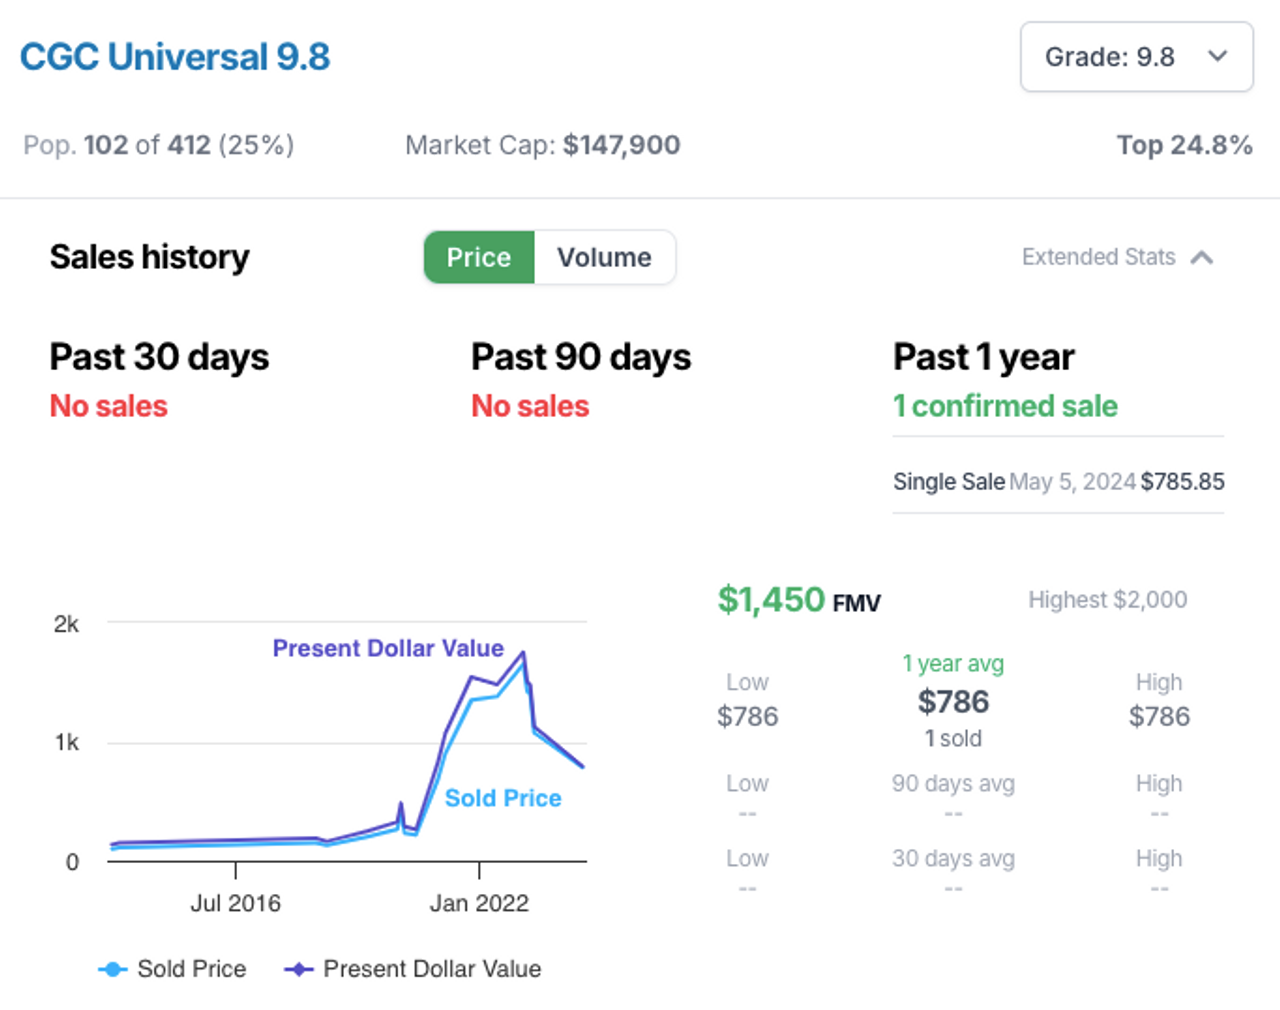The image size is (1280, 1010).
Task: Click the Present Dollar Value chart annotation
Action: pyautogui.click(x=388, y=648)
